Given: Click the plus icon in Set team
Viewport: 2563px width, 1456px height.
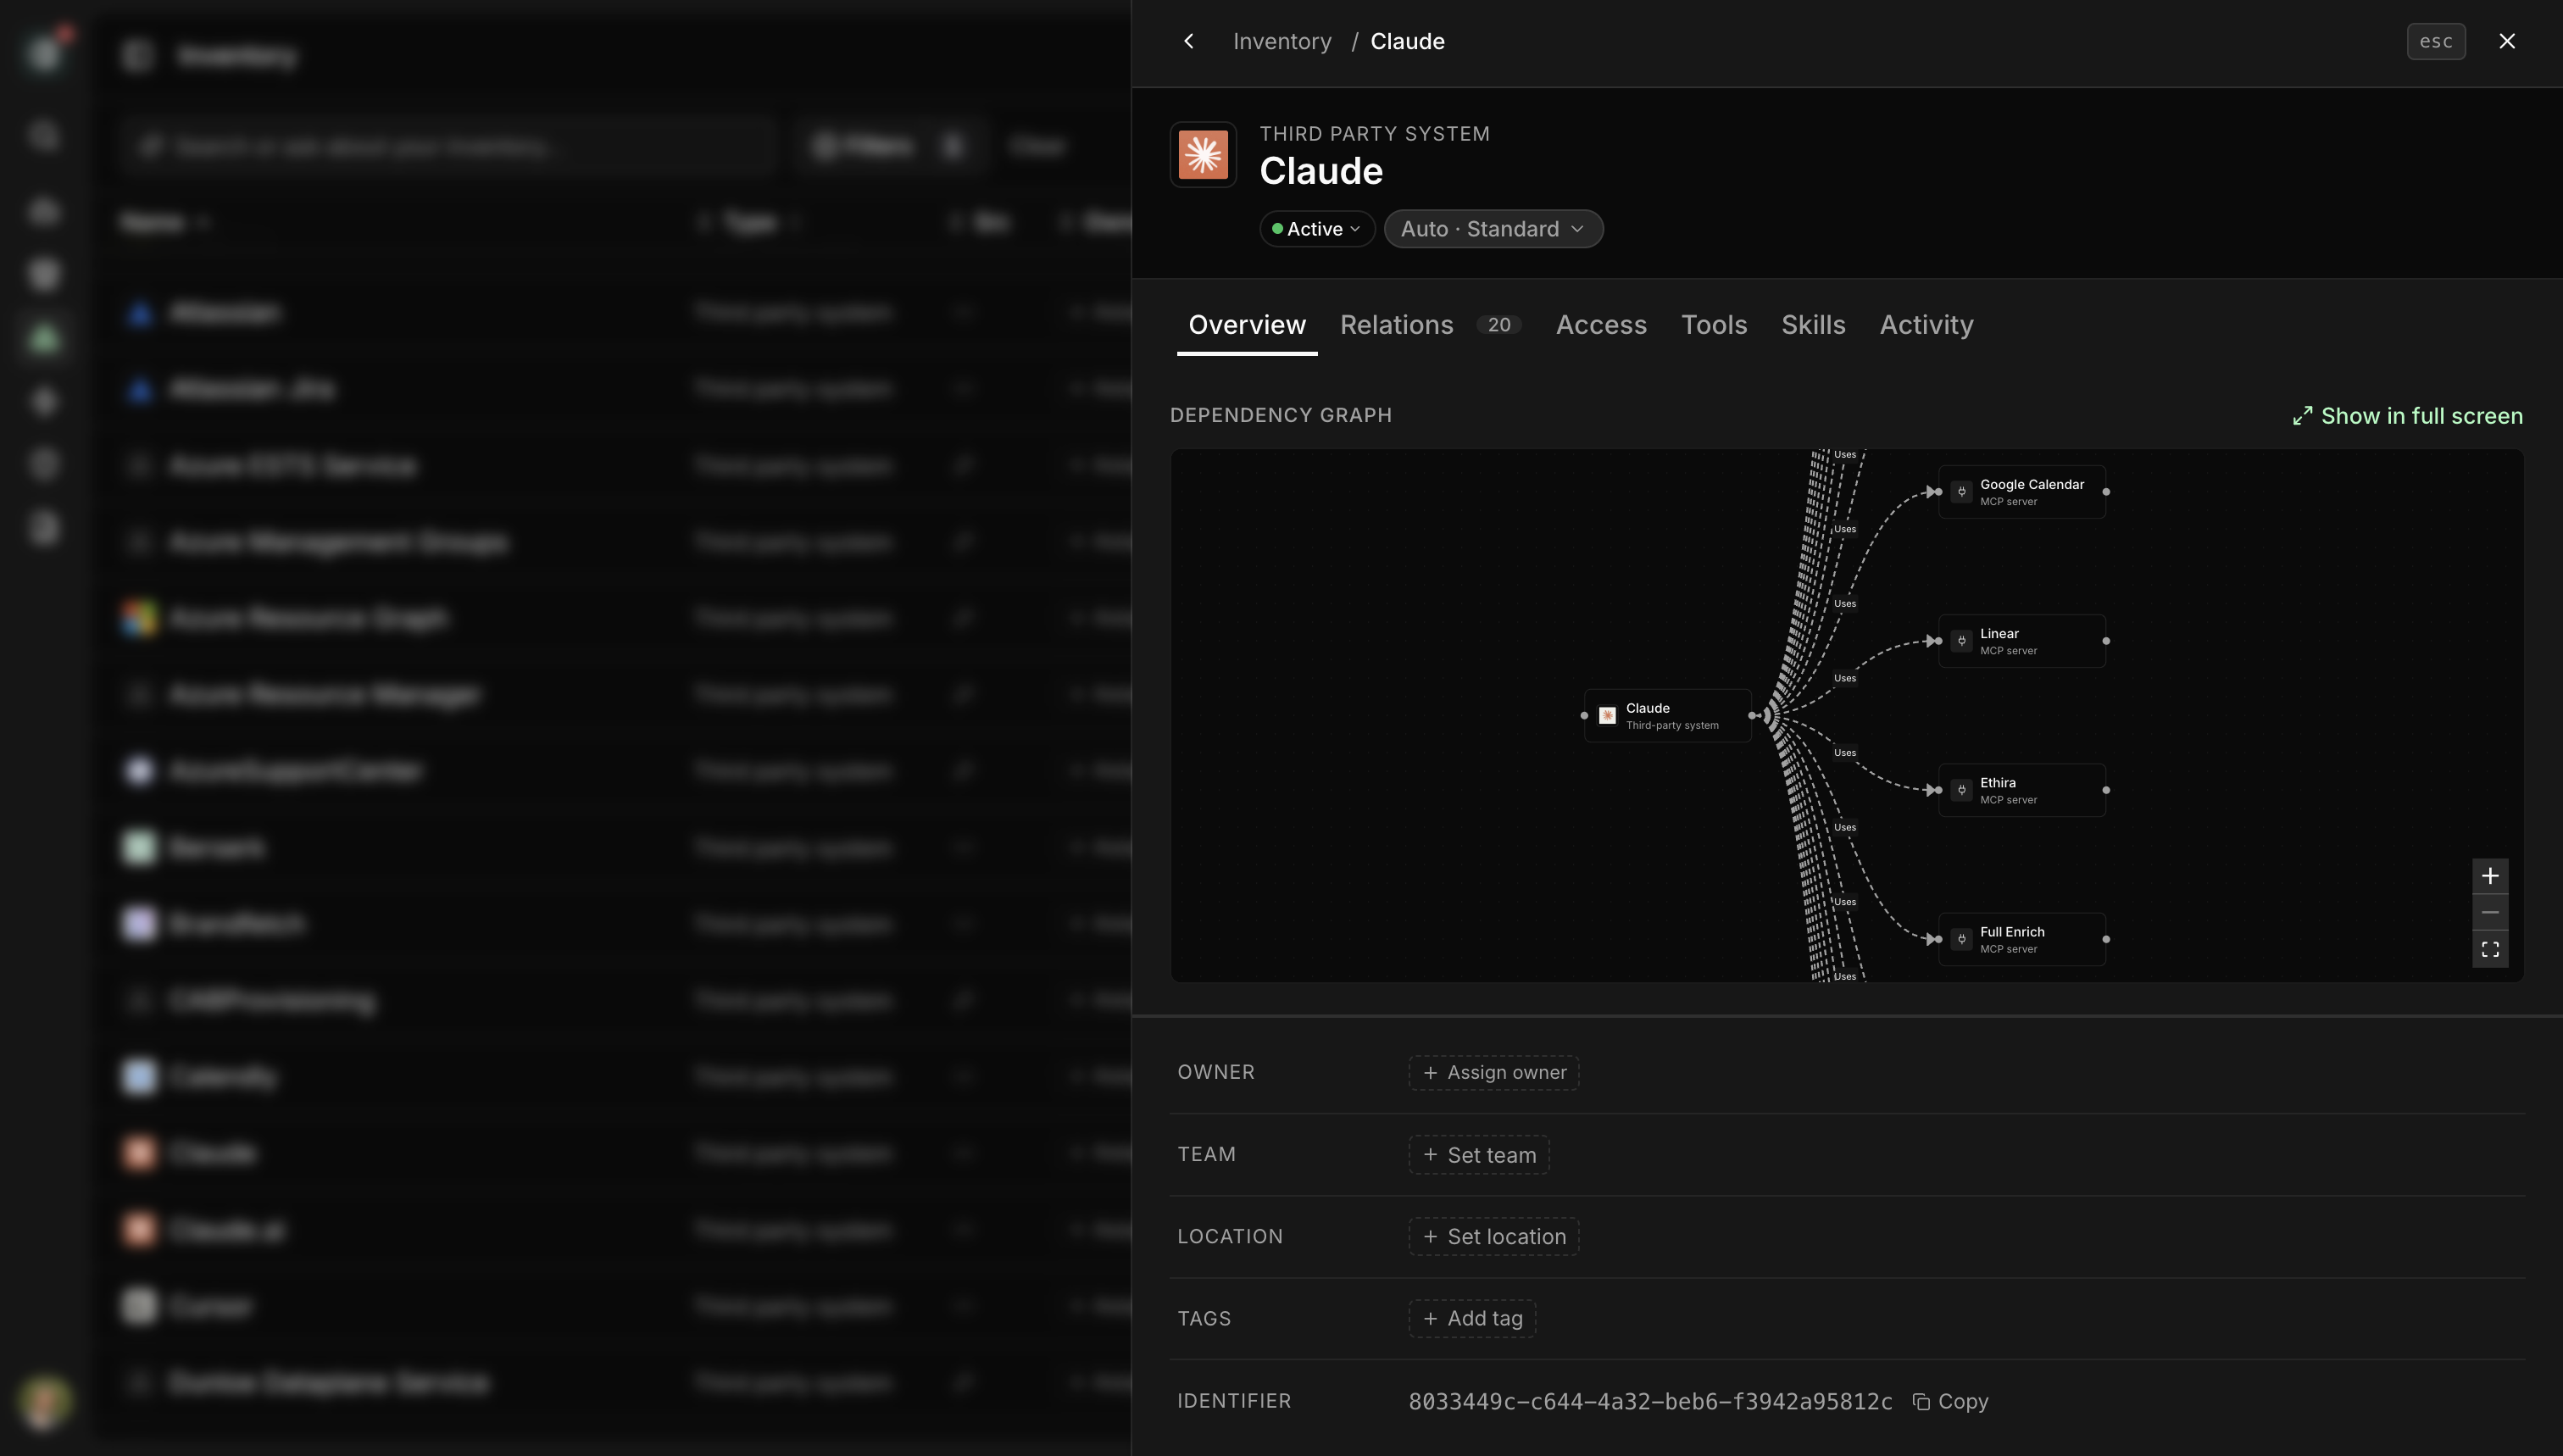Looking at the screenshot, I should [x=1430, y=1155].
